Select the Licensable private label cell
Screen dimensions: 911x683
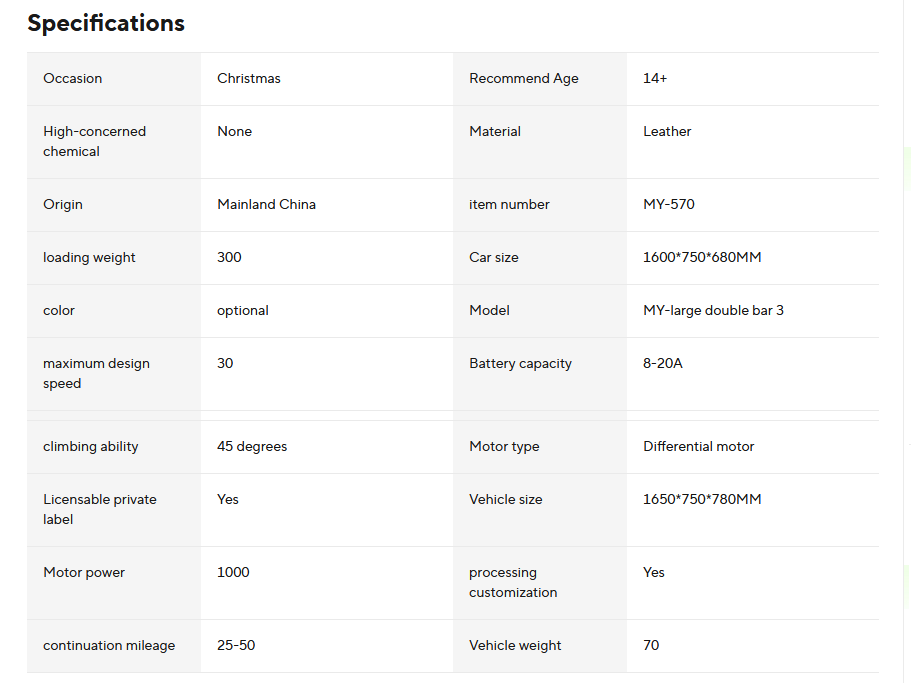pos(100,509)
